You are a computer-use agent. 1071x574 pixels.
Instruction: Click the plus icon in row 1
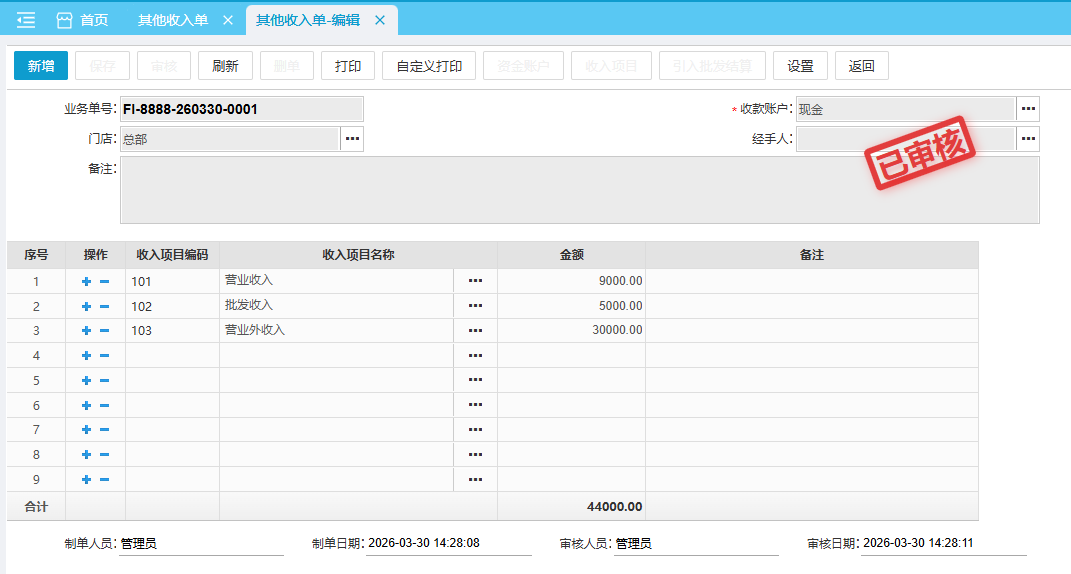coord(86,282)
